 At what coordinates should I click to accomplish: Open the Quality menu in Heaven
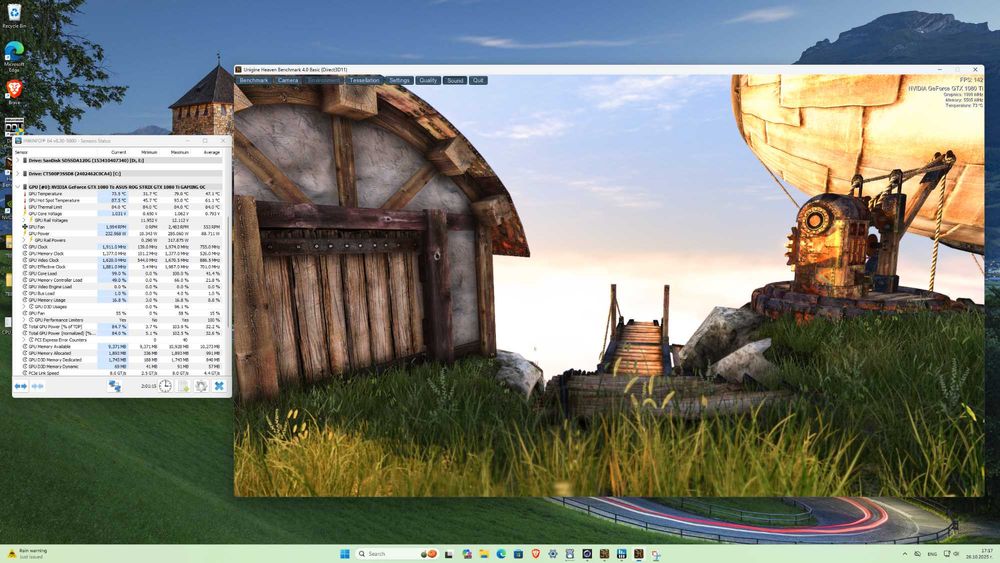pos(428,80)
